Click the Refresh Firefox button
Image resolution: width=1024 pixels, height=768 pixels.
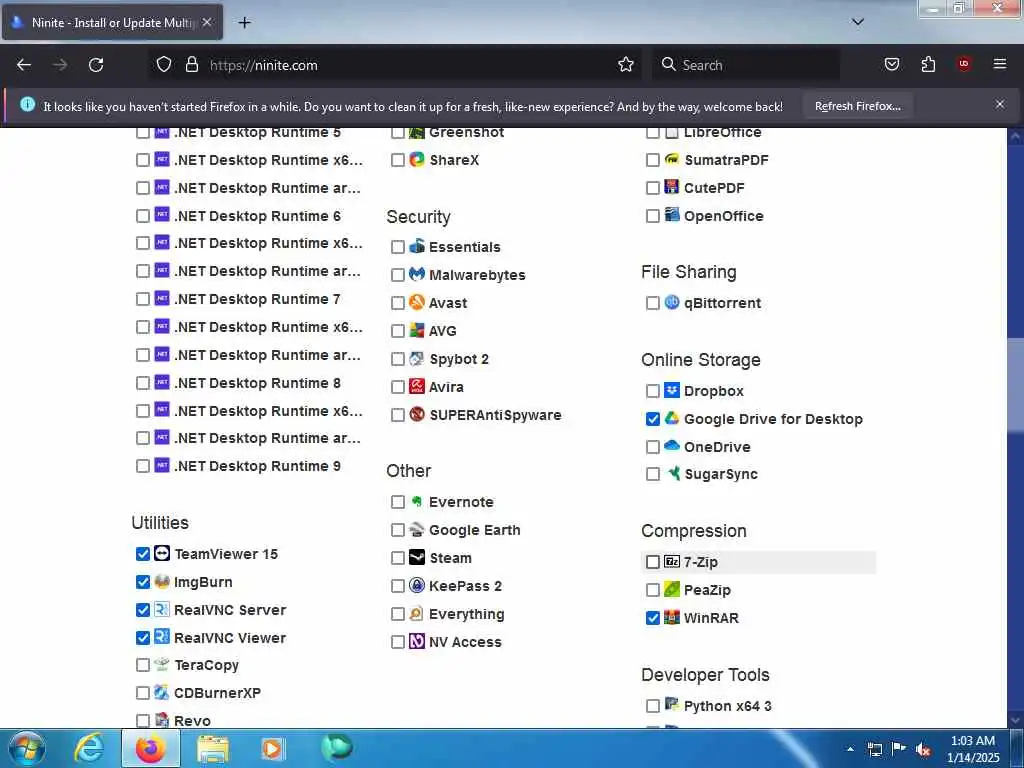pyautogui.click(x=857, y=106)
